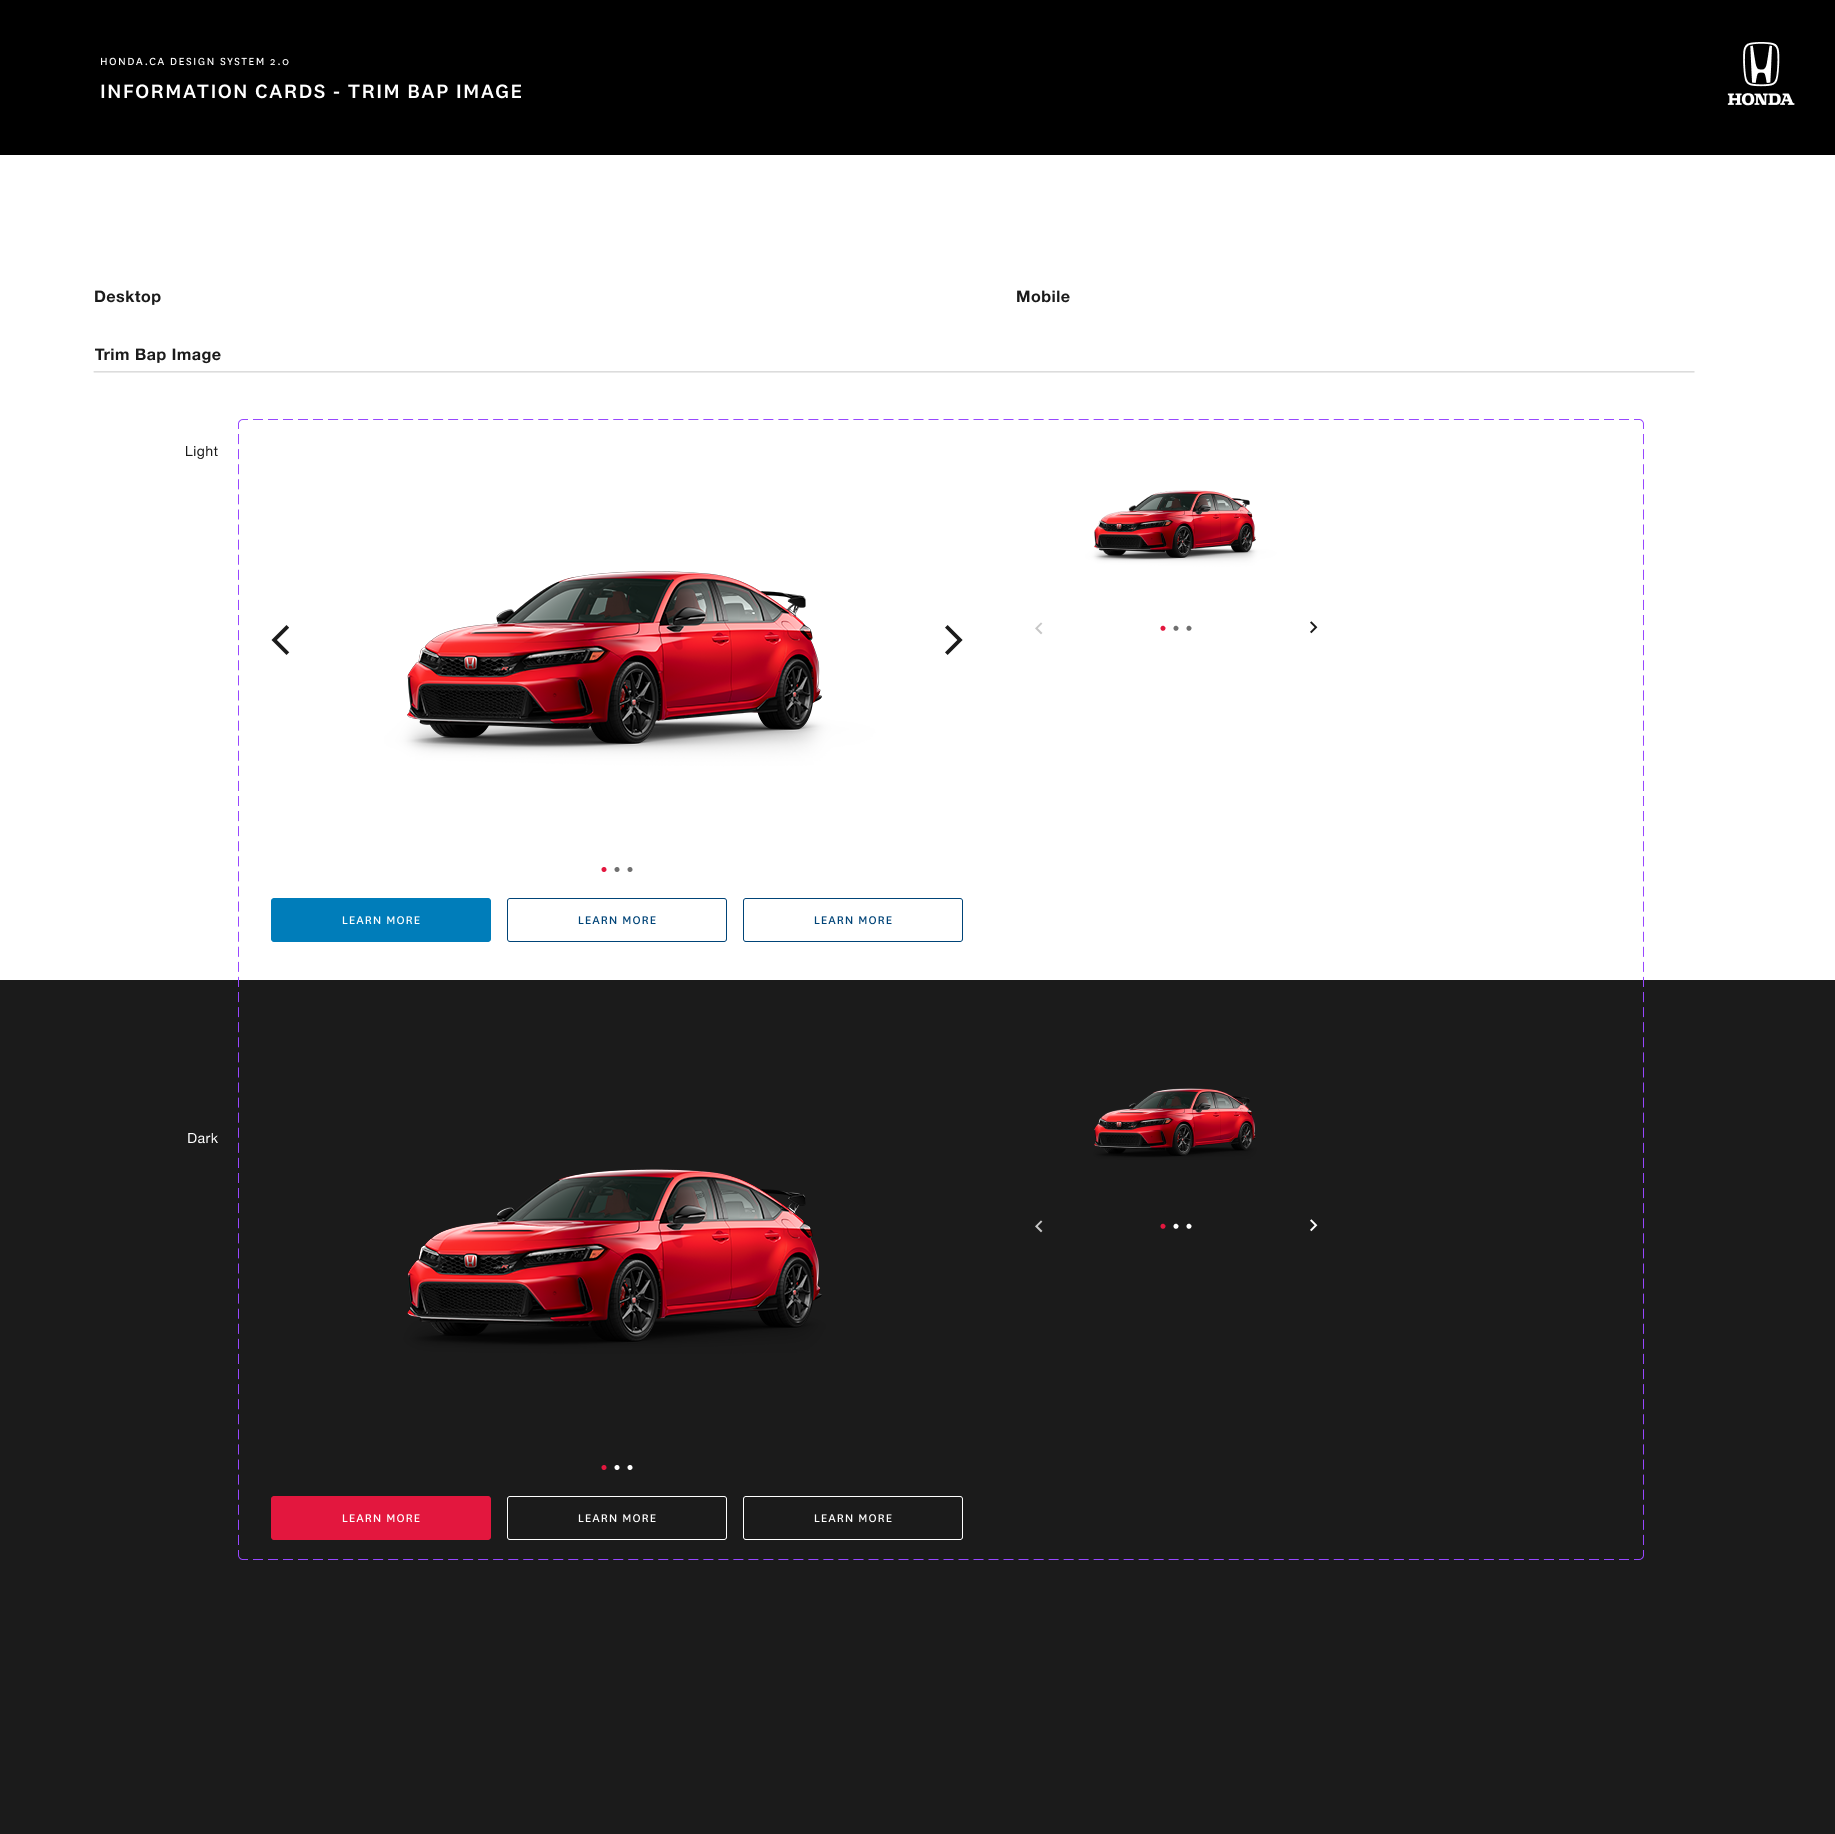Select the third pagination dot in light desktop carousel
Image resolution: width=1835 pixels, height=1834 pixels.
point(630,869)
